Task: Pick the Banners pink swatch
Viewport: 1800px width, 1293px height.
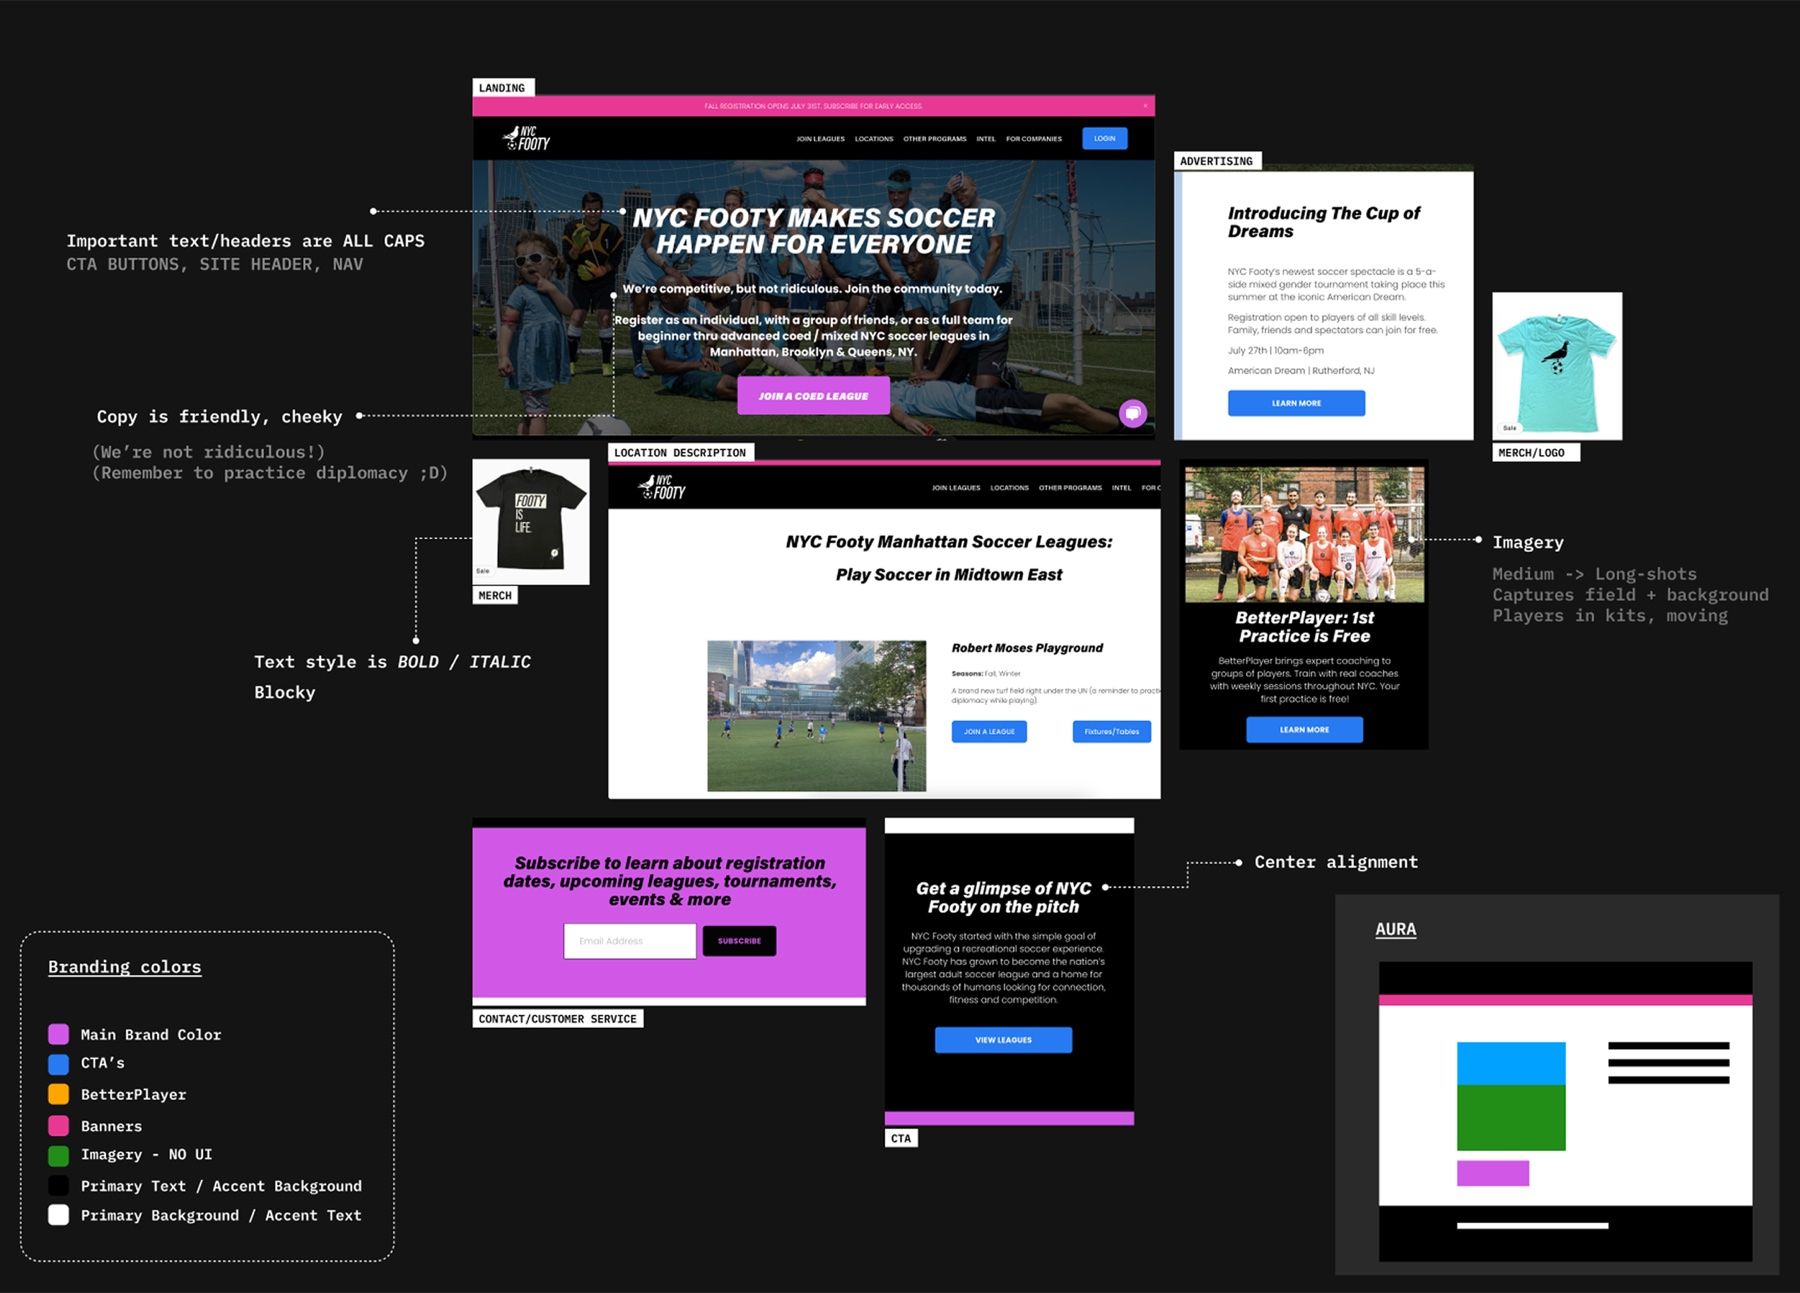Action: tap(59, 1126)
